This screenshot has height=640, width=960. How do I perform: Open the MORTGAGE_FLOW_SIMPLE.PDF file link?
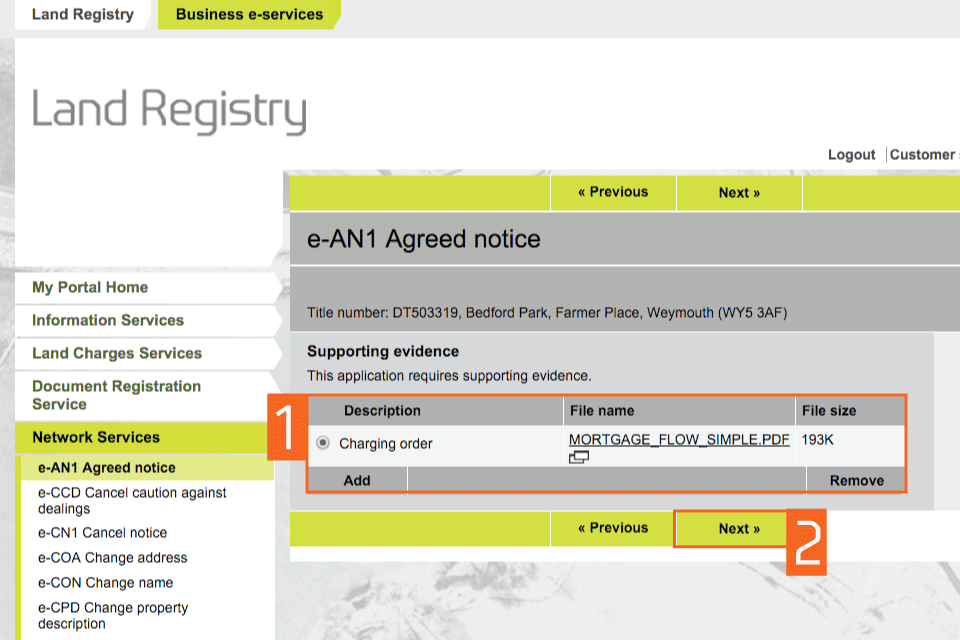(x=679, y=439)
